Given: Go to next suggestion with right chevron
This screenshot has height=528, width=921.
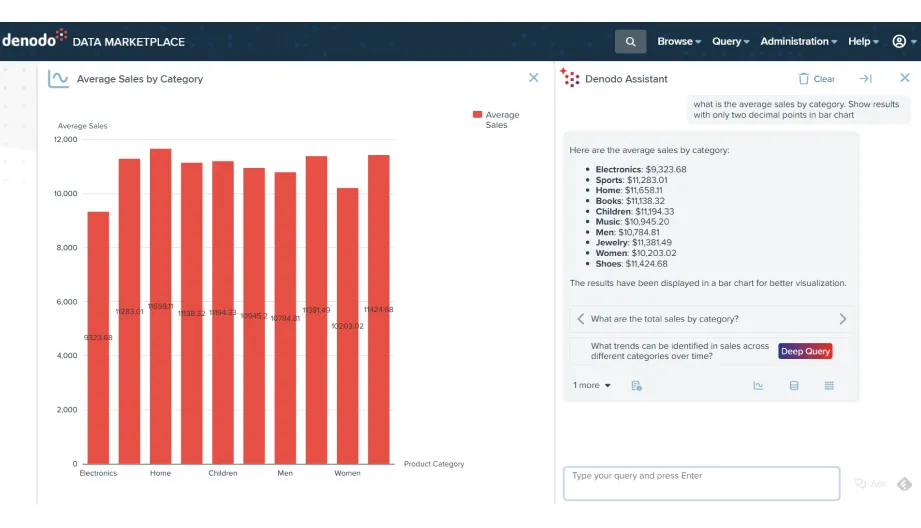Looking at the screenshot, I should (x=842, y=319).
